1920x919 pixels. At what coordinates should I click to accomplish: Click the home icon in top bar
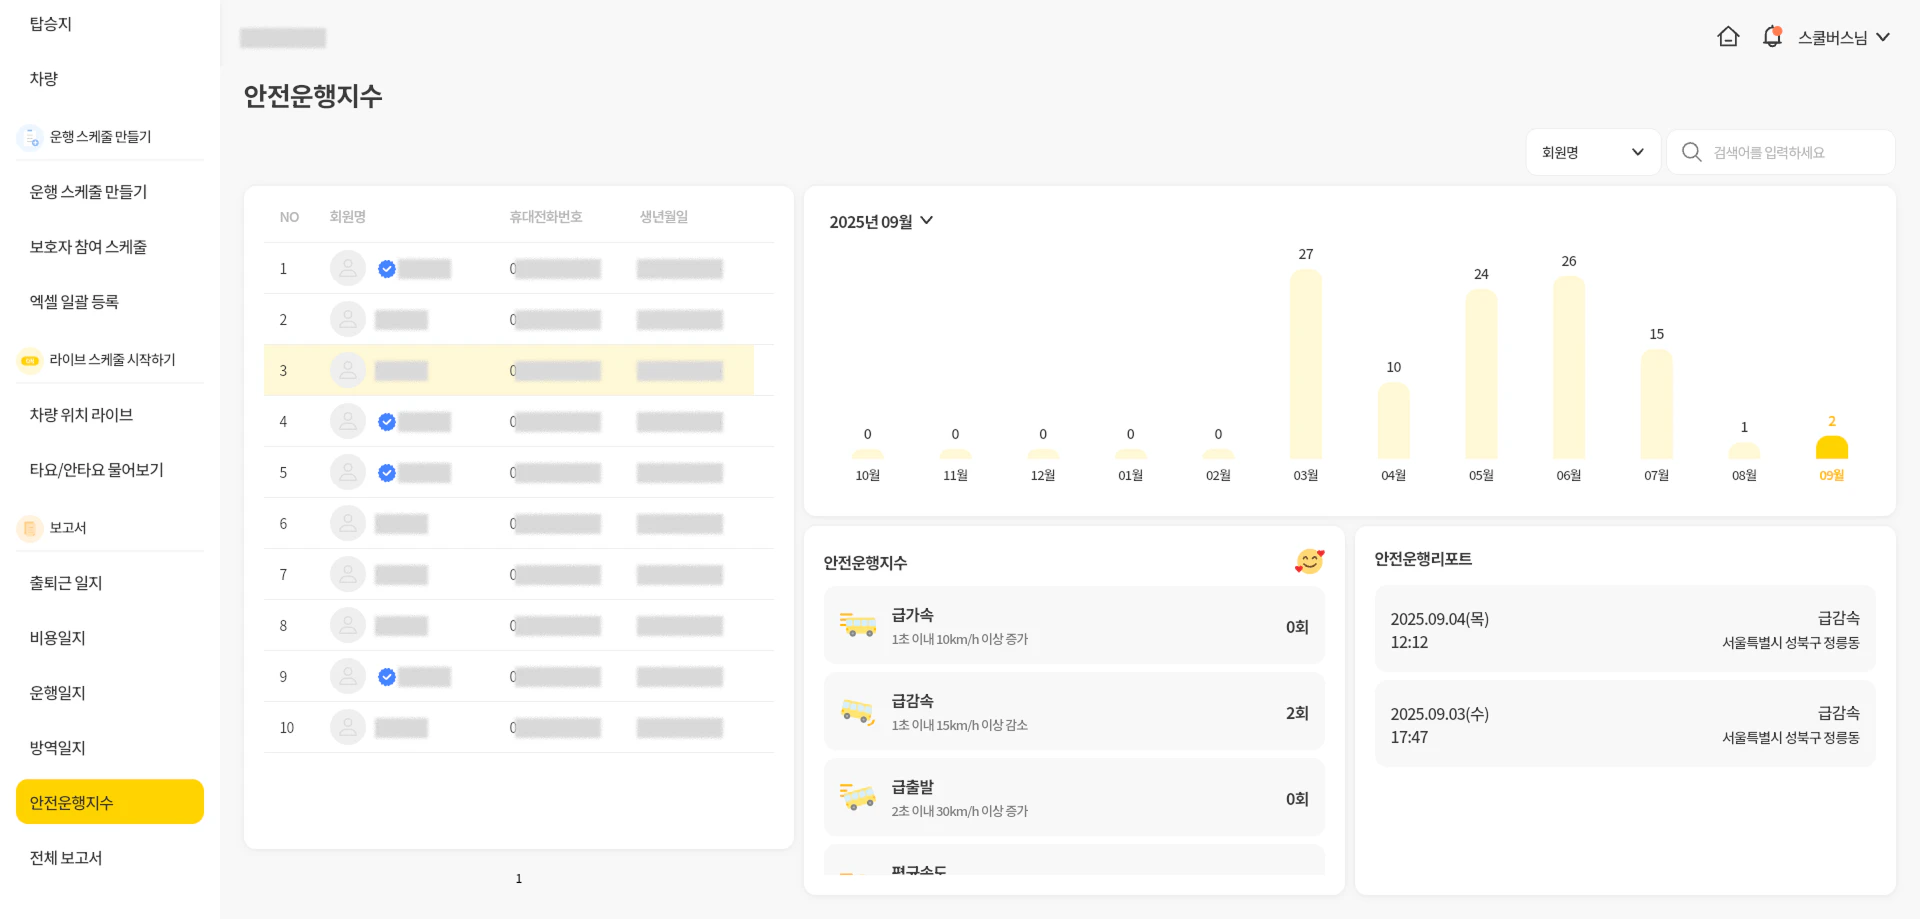tap(1728, 37)
